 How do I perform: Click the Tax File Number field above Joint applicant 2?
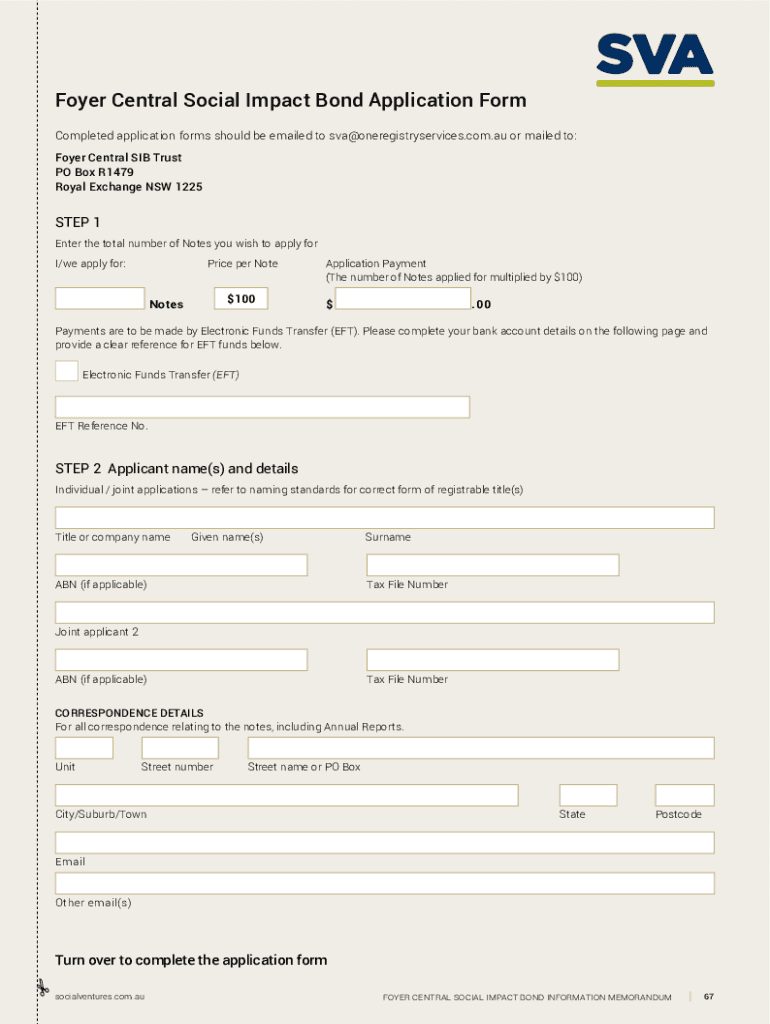(492, 565)
